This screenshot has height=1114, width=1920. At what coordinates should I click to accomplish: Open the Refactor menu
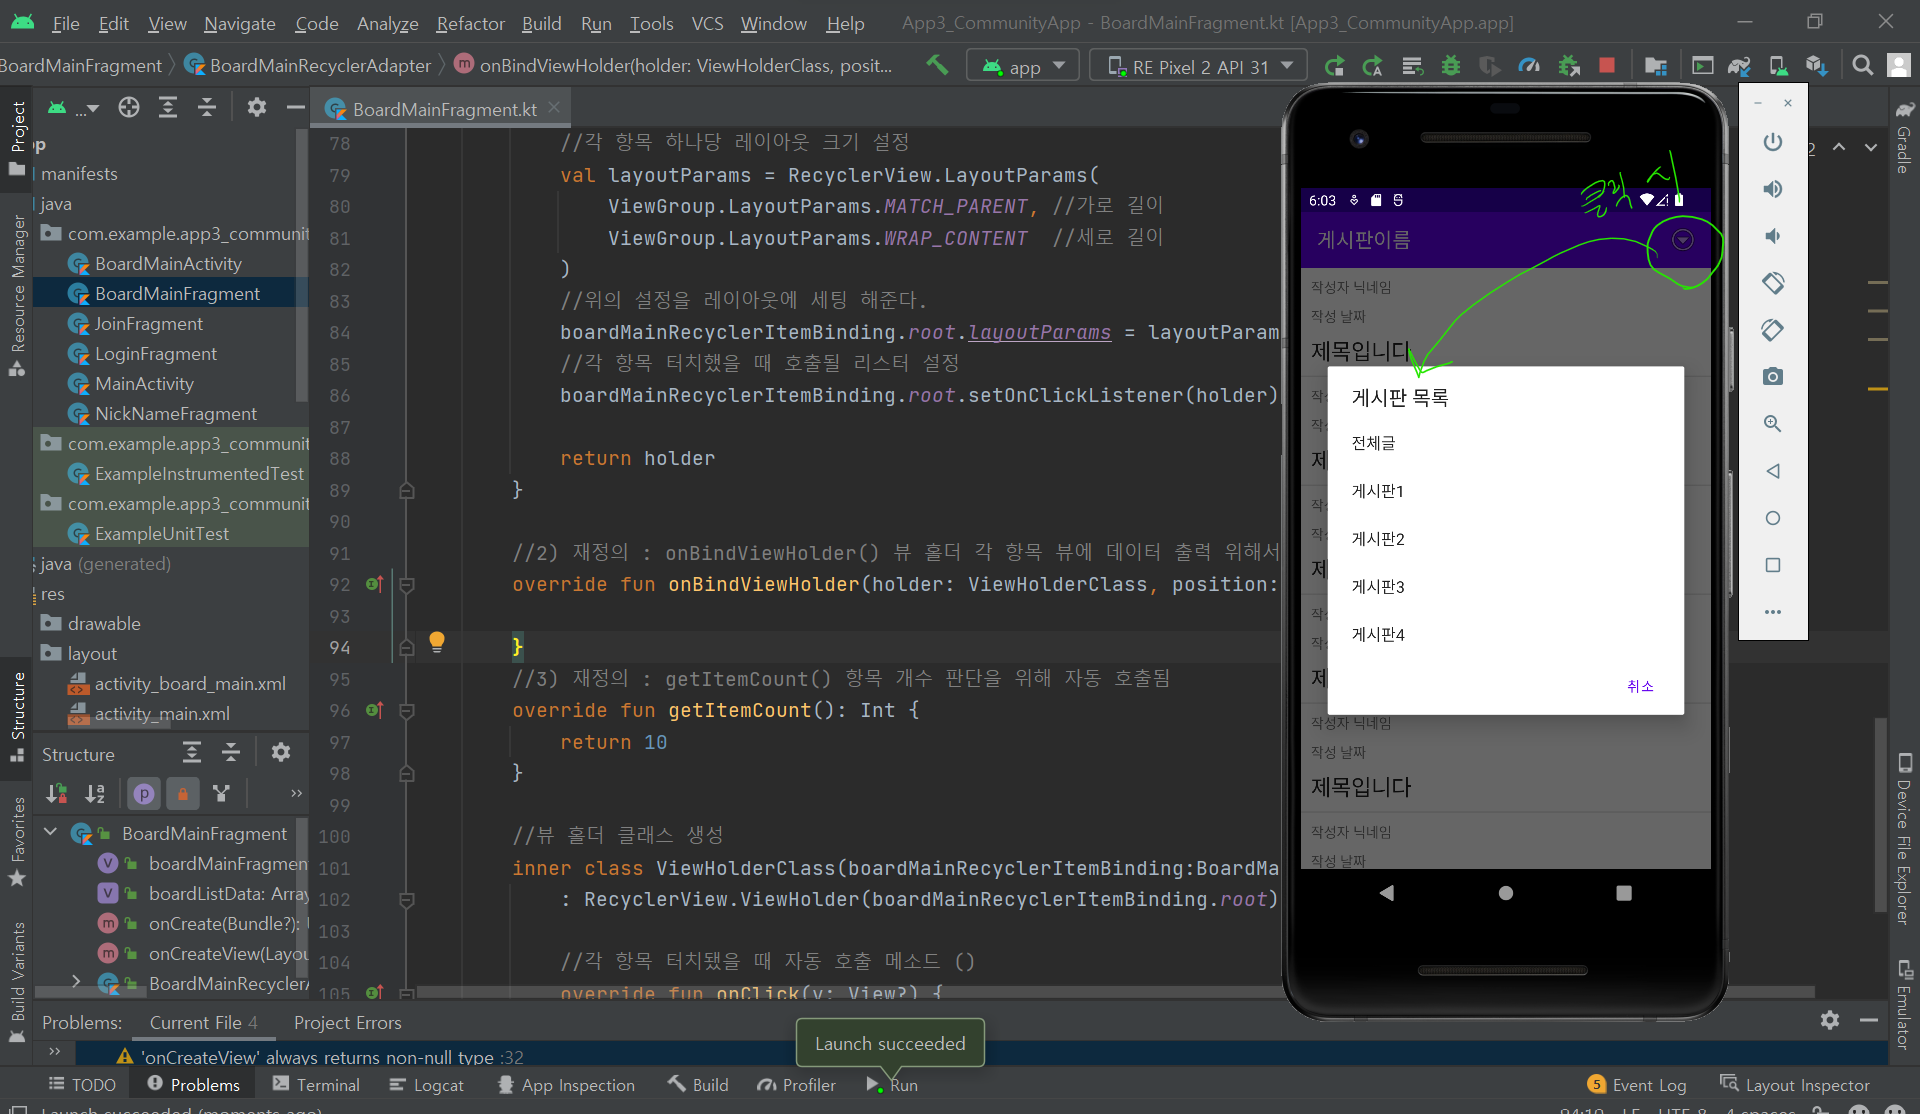point(470,23)
